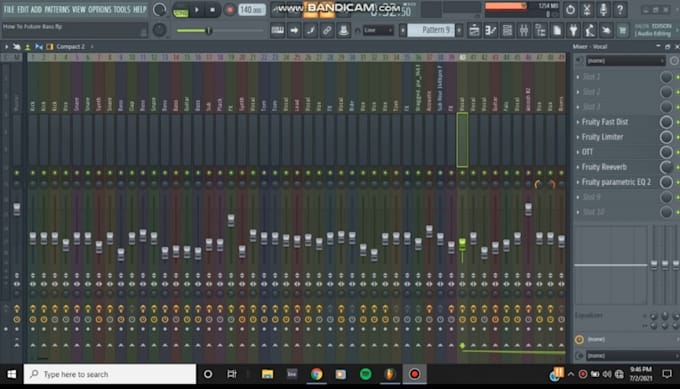Image resolution: width=680 pixels, height=389 pixels.
Task: Click the multilink to controllers chain icon
Action: [x=327, y=30]
